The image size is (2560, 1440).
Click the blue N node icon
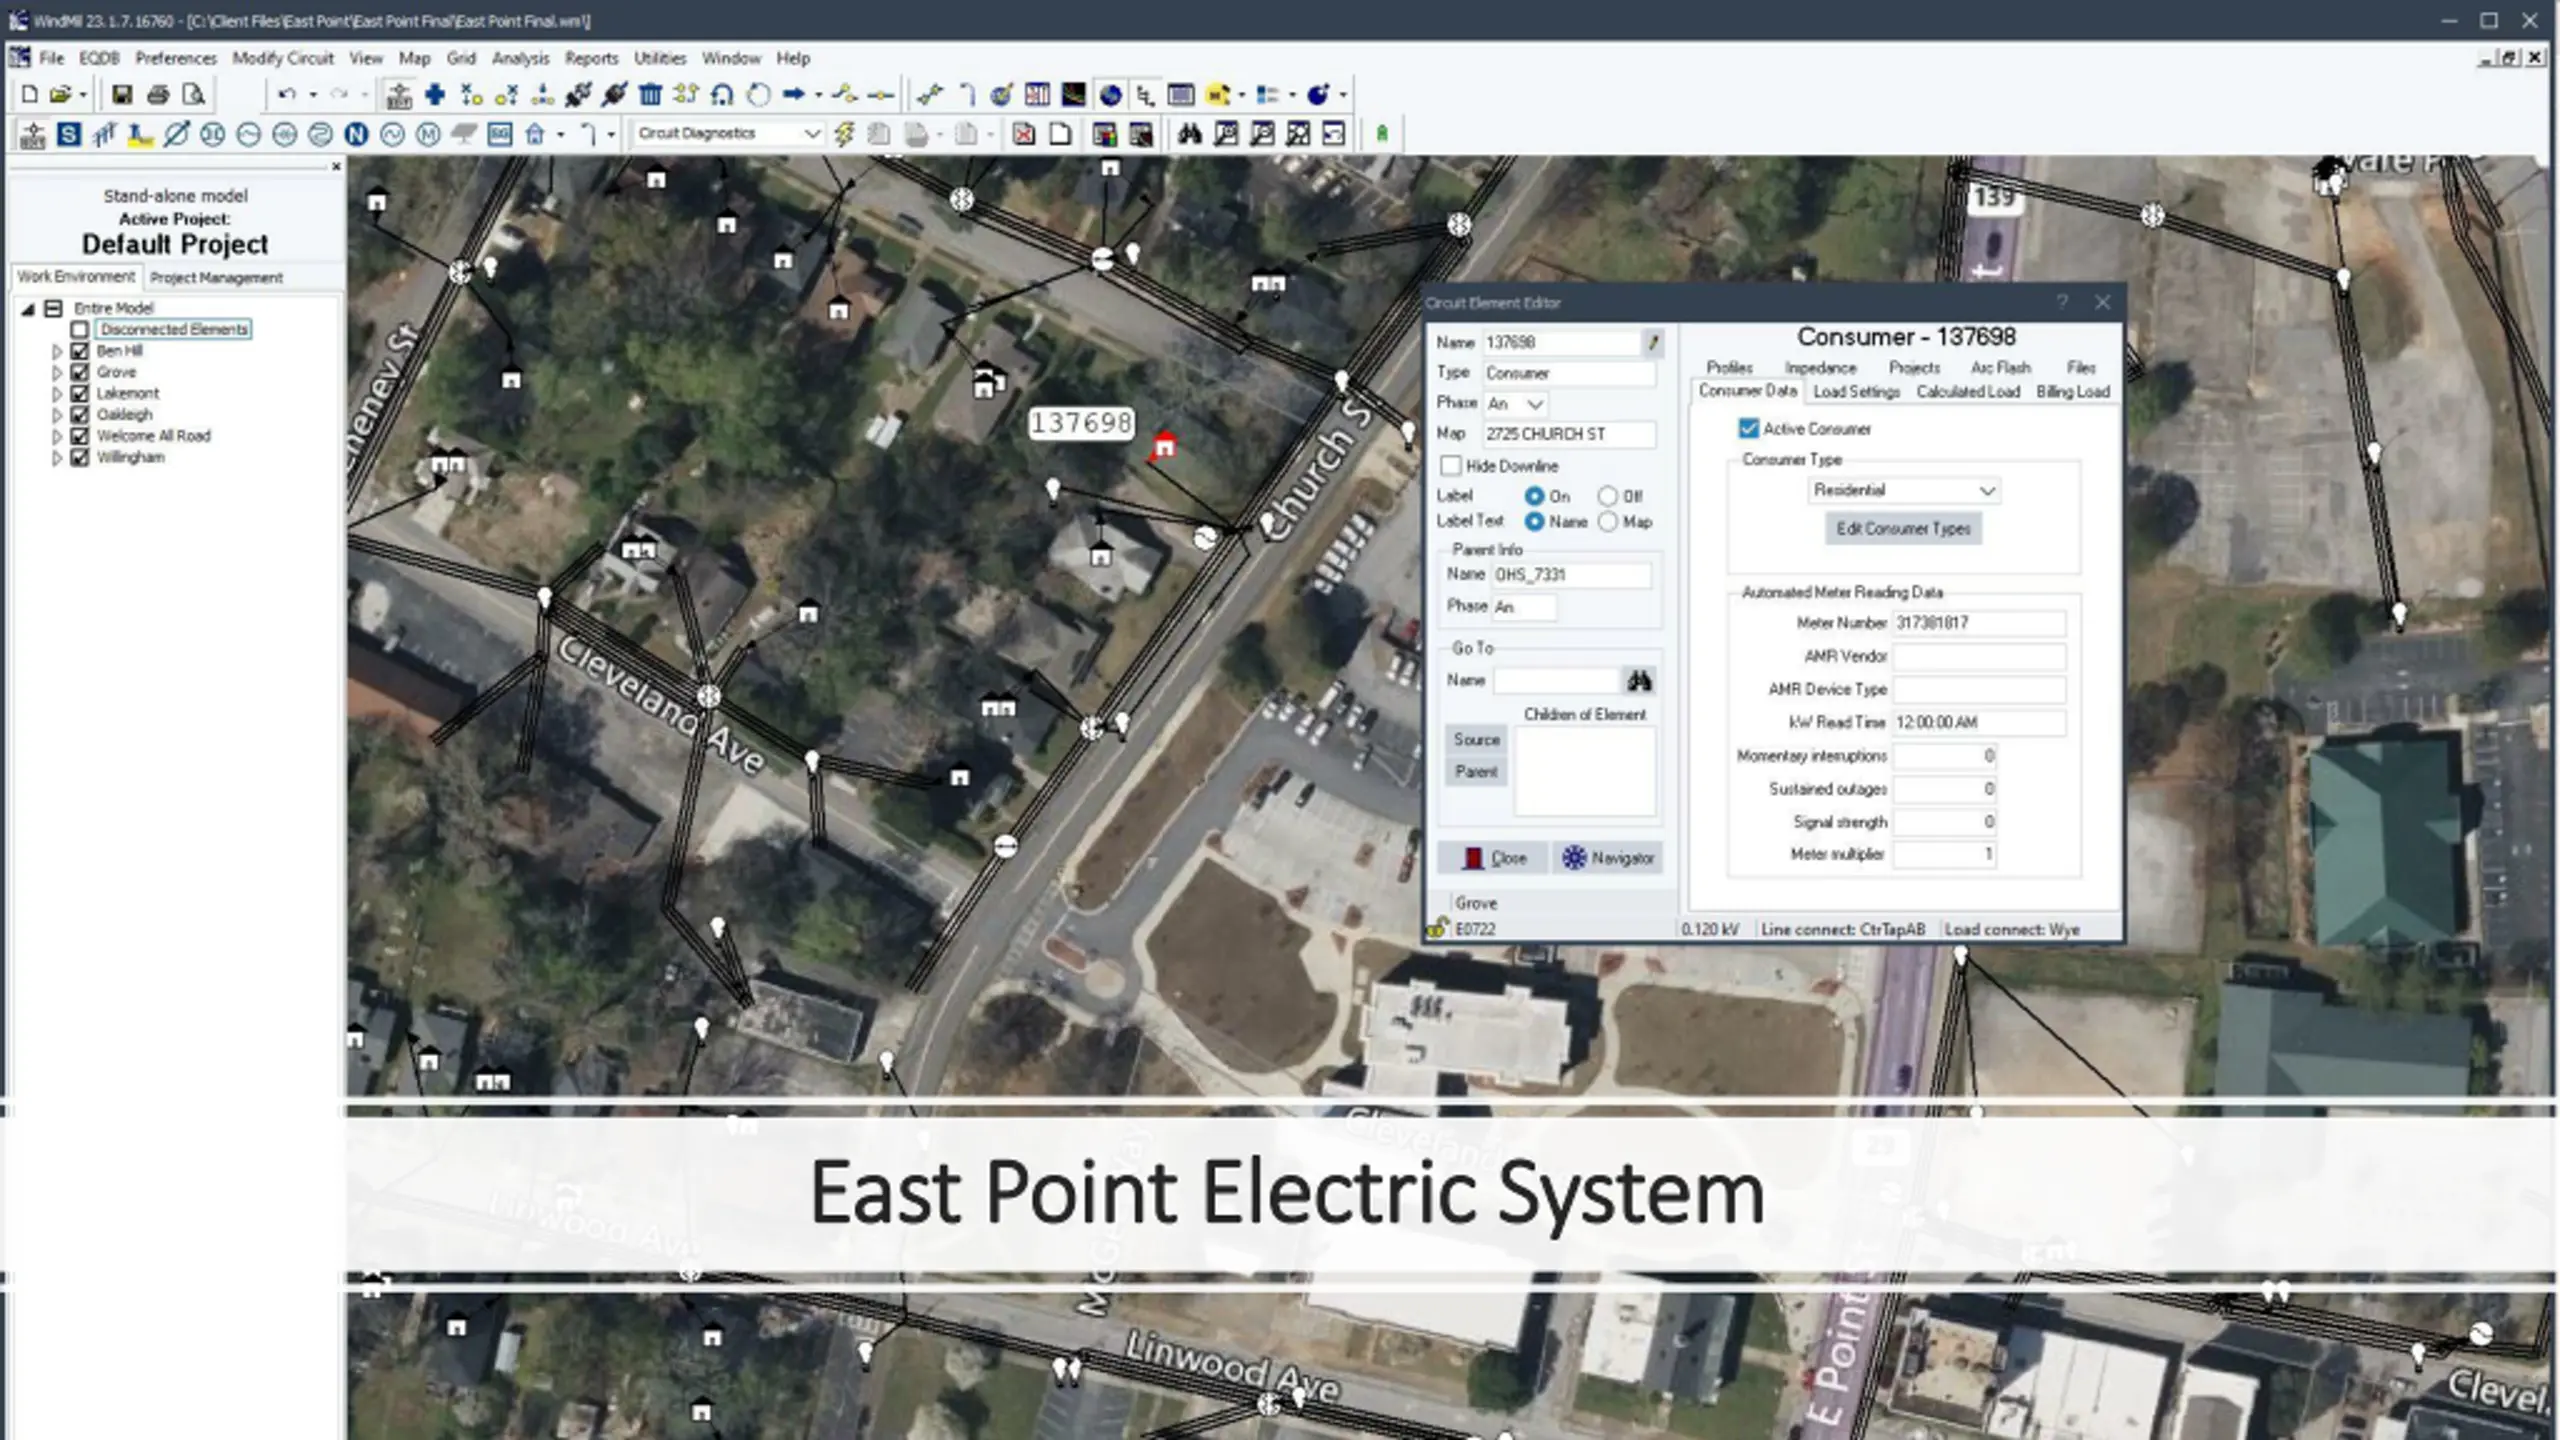pos(356,134)
